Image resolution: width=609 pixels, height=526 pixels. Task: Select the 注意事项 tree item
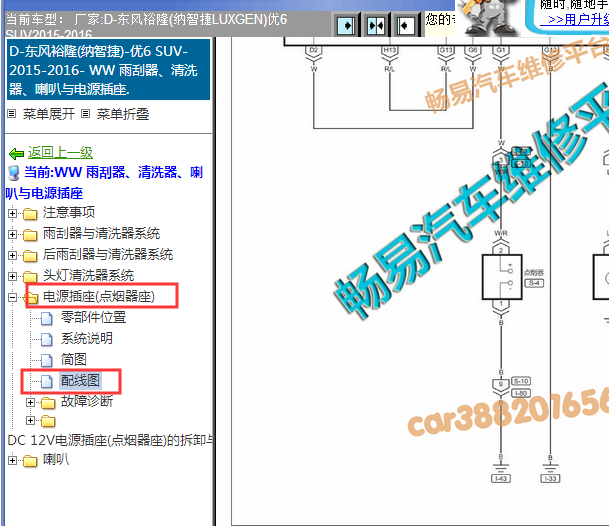(69, 212)
